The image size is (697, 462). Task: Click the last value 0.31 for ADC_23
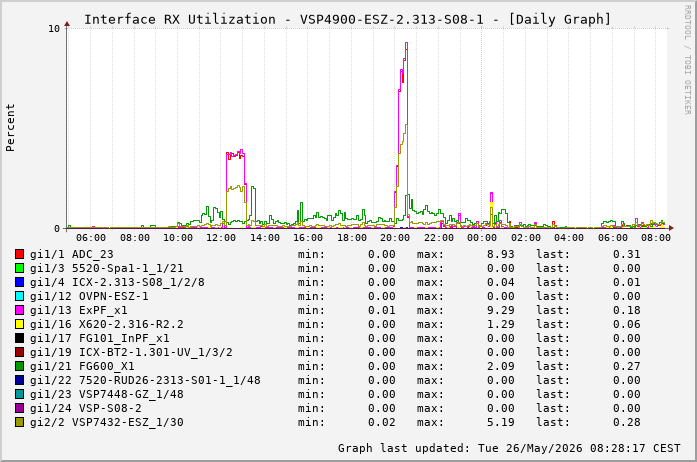point(627,254)
